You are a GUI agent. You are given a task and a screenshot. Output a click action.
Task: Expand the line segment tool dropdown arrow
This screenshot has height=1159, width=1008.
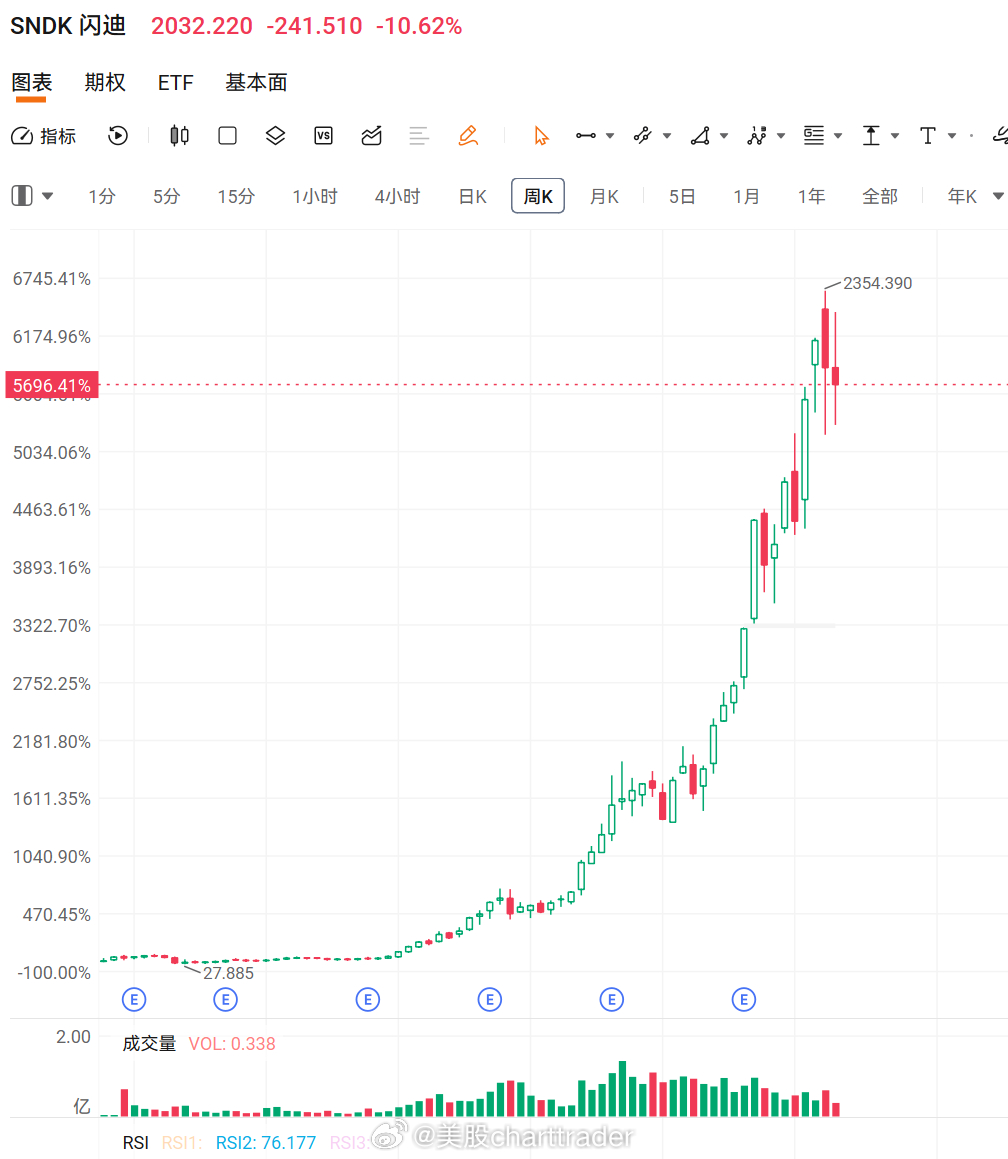(x=610, y=136)
